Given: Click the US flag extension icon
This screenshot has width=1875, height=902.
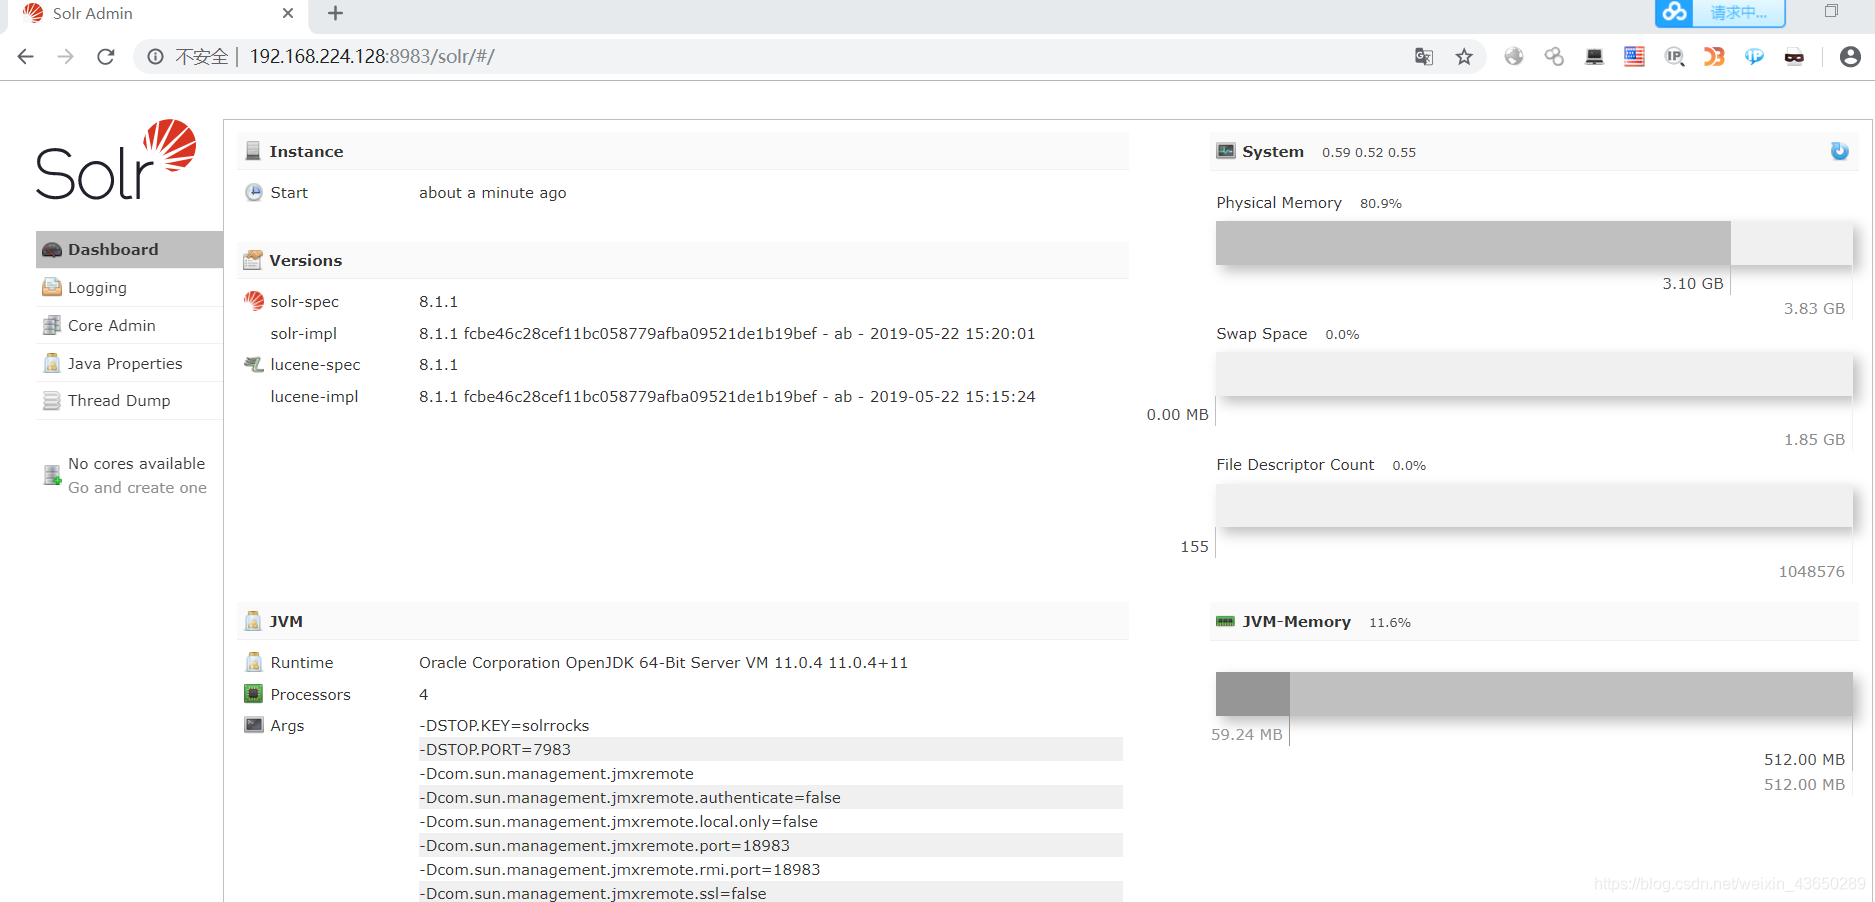Looking at the screenshot, I should (1634, 57).
